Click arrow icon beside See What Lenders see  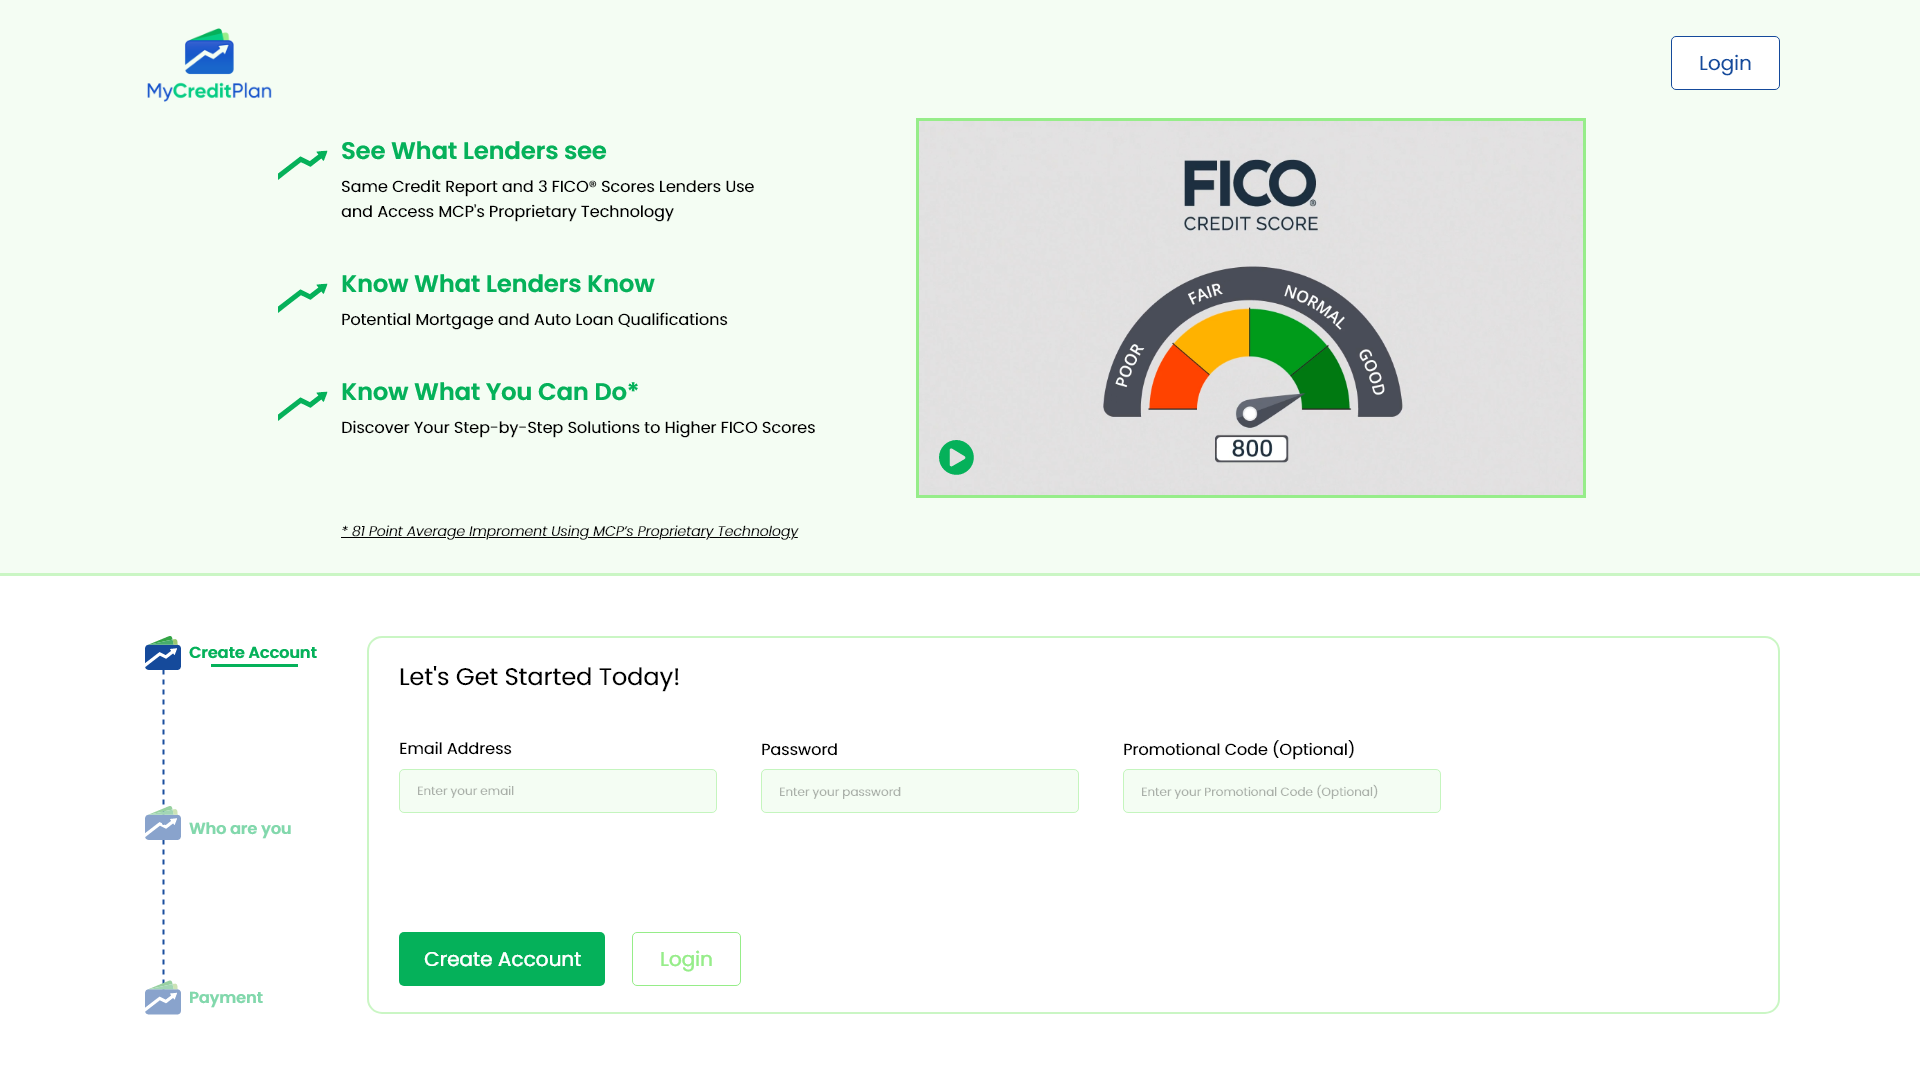(x=302, y=164)
